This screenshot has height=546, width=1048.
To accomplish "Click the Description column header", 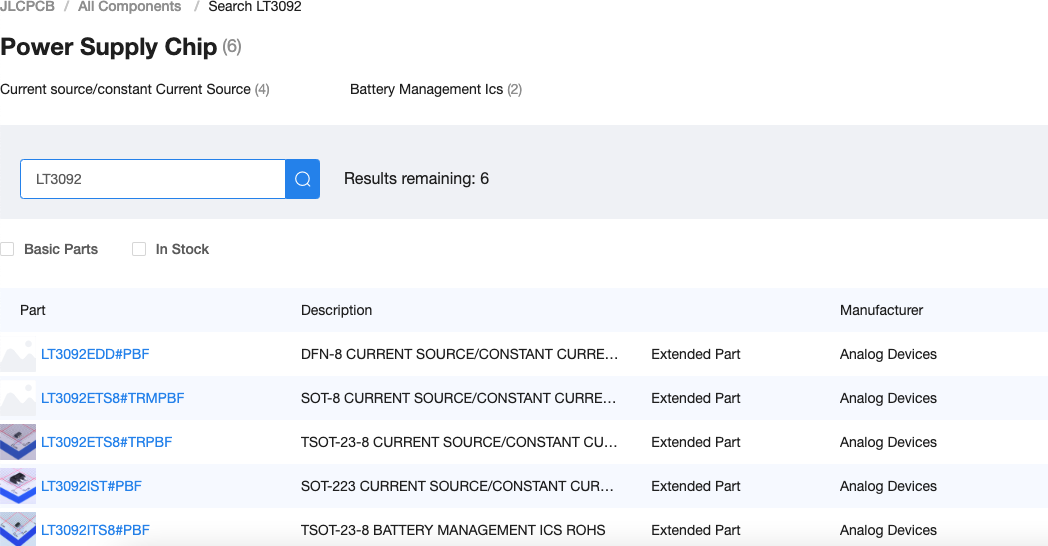I will (x=336, y=310).
